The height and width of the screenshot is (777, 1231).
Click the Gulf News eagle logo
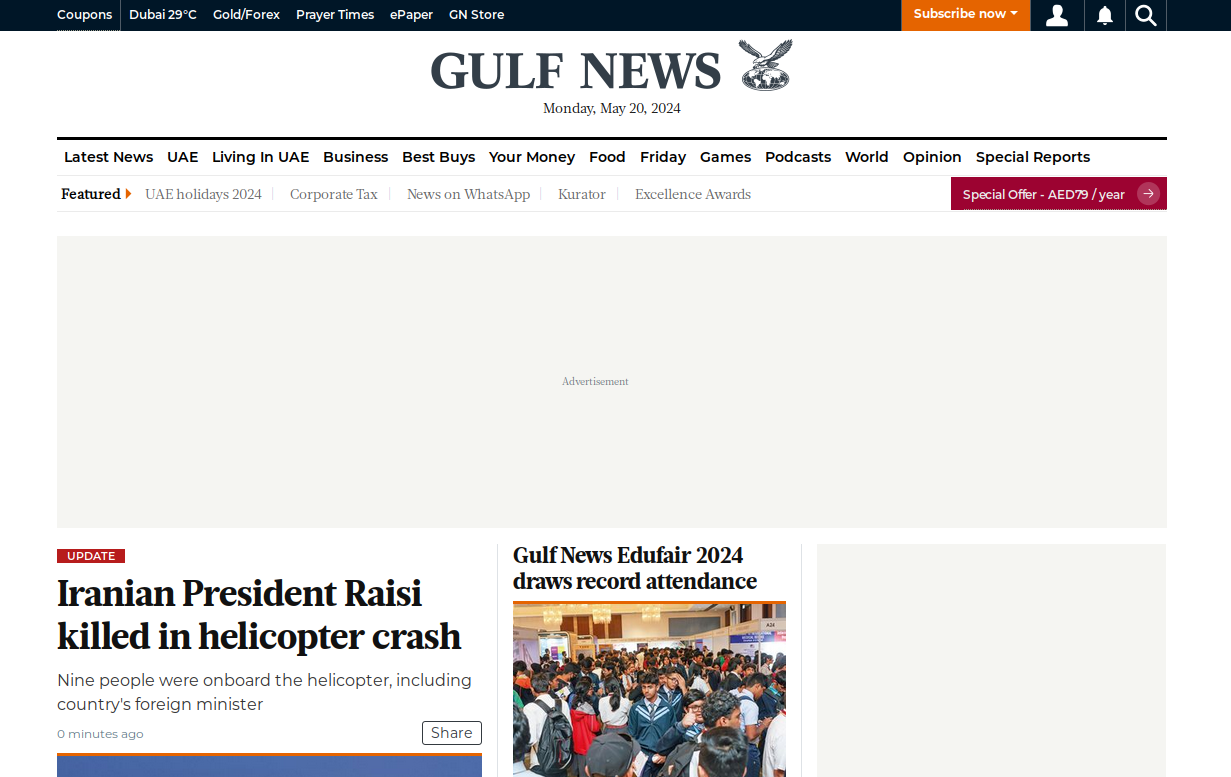tap(765, 66)
